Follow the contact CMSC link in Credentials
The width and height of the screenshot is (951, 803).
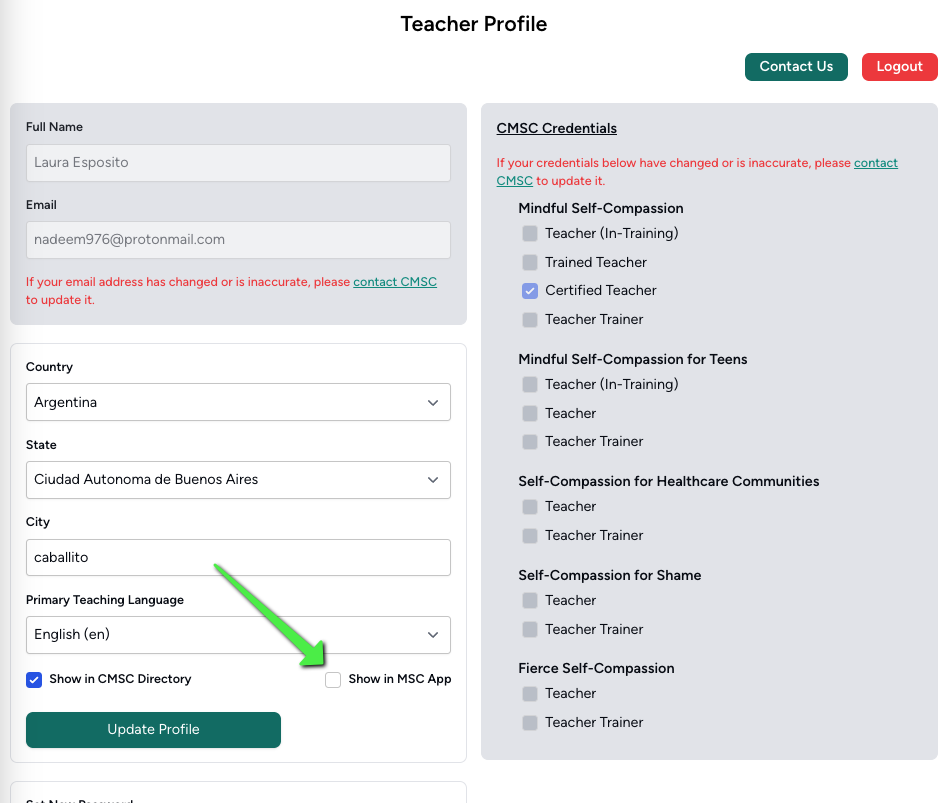(x=876, y=163)
